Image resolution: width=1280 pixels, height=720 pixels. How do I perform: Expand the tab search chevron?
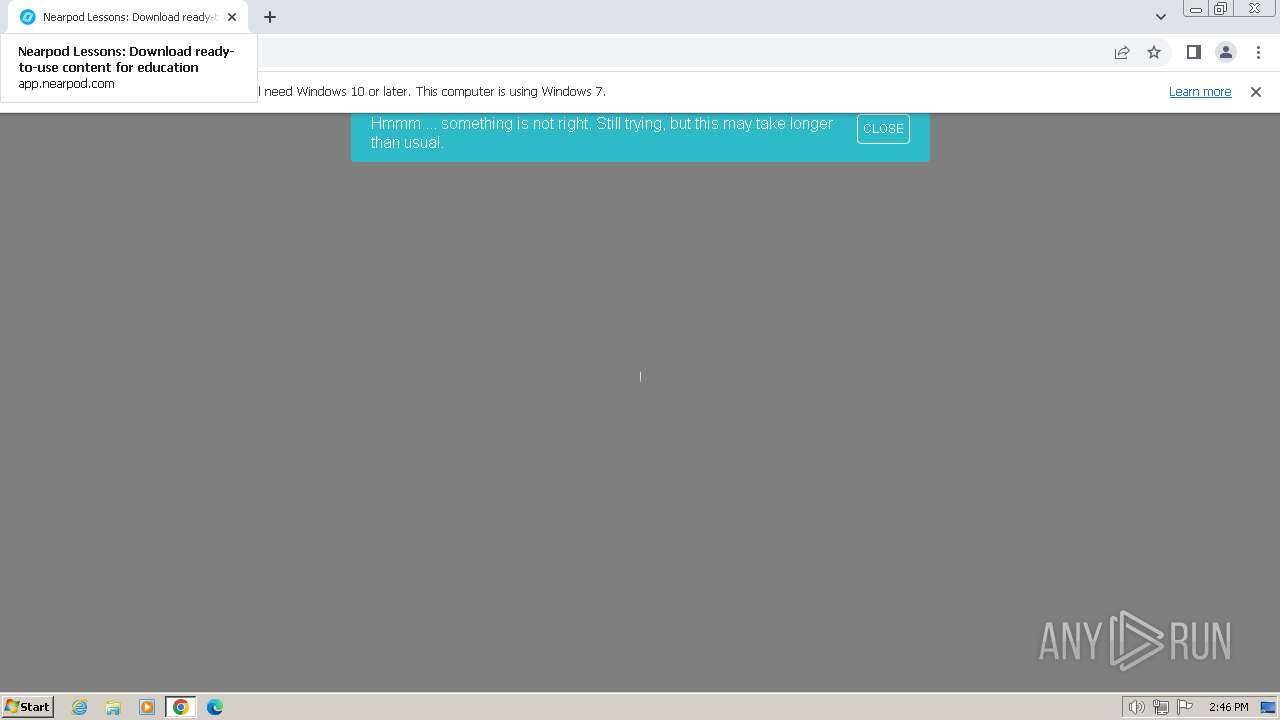[1160, 17]
